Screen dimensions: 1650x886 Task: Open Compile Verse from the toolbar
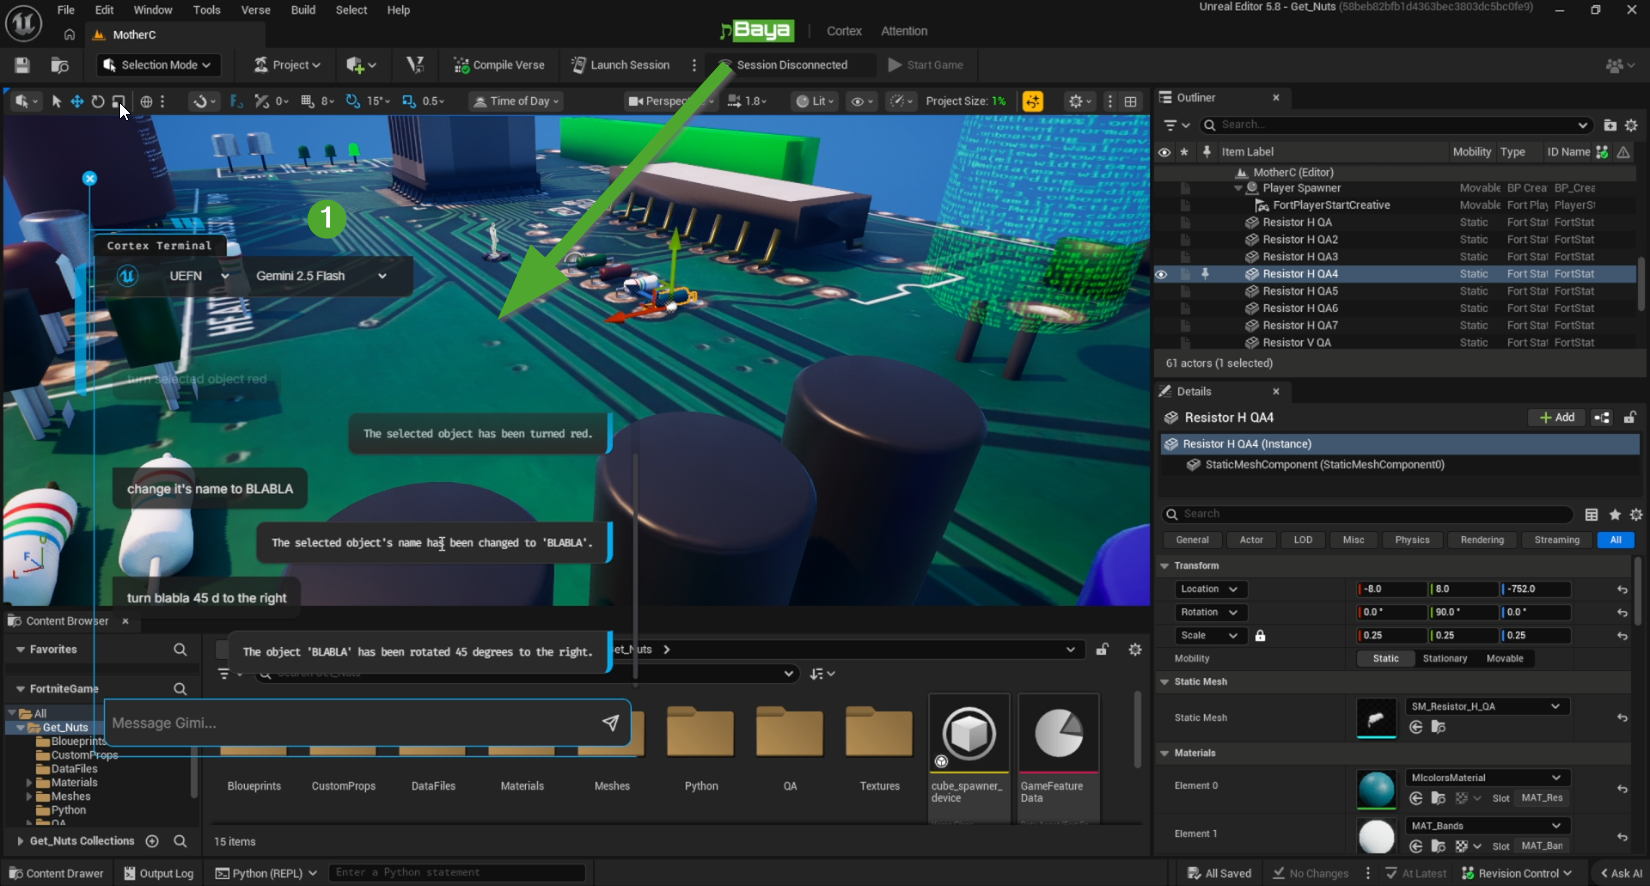pyautogui.click(x=499, y=65)
